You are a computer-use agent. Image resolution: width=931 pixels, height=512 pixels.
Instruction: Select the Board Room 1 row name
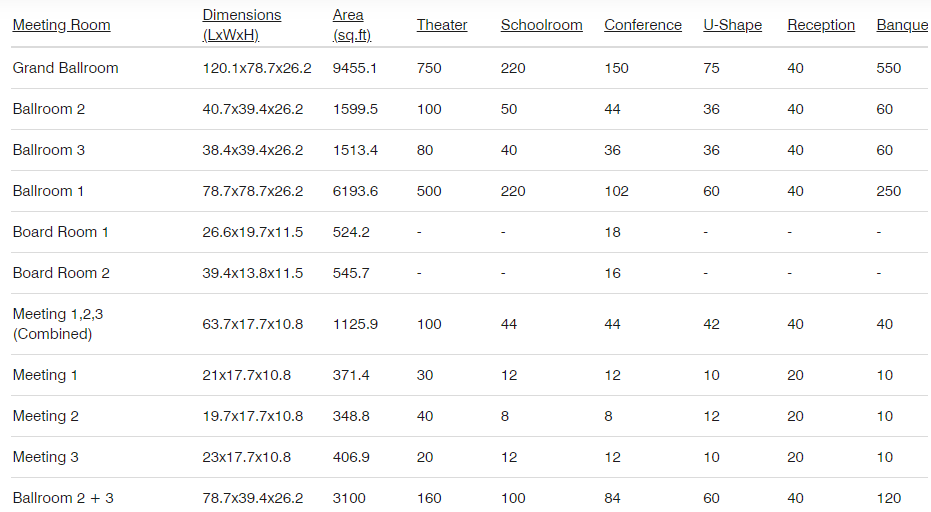(x=61, y=232)
